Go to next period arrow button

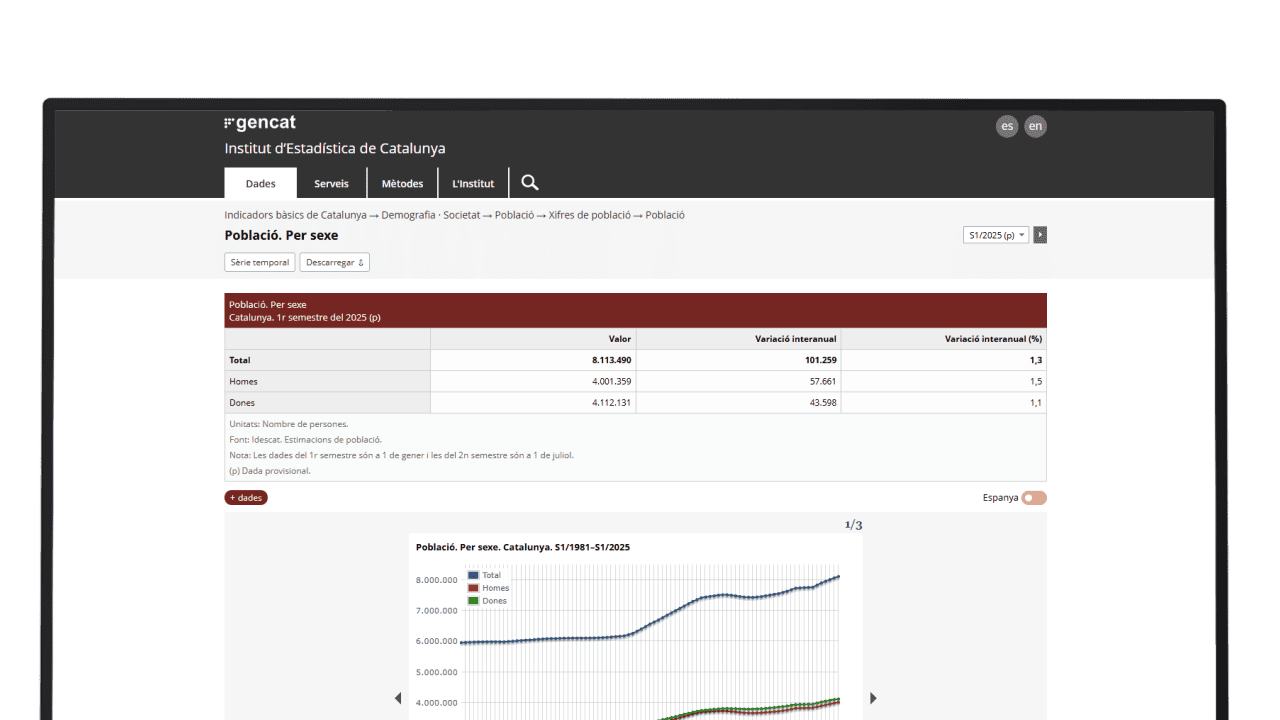[1040, 235]
